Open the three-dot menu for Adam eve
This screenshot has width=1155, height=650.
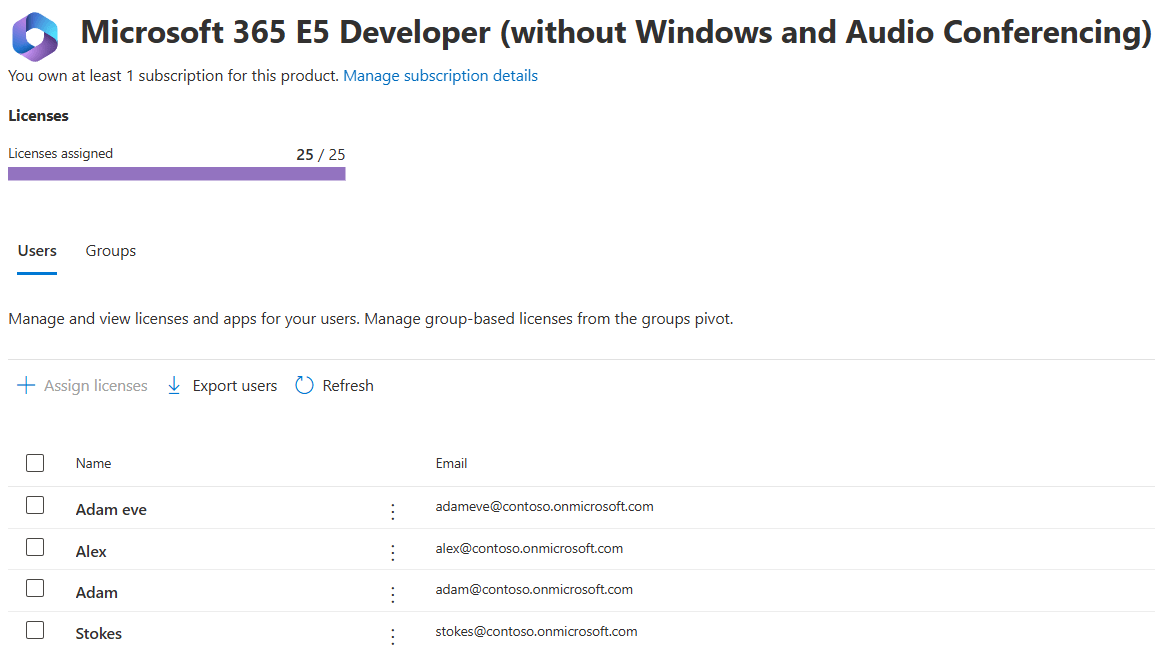tap(393, 510)
